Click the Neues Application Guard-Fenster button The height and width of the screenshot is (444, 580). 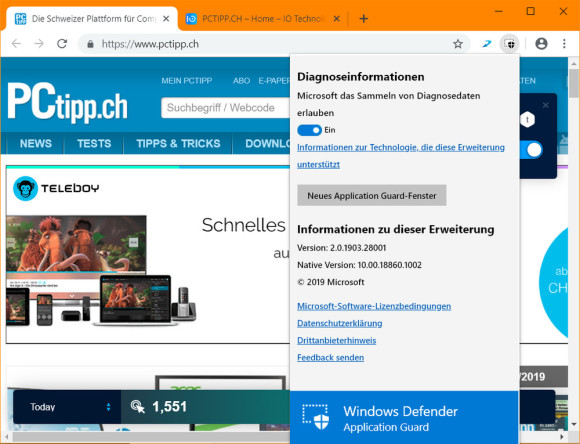tap(372, 195)
